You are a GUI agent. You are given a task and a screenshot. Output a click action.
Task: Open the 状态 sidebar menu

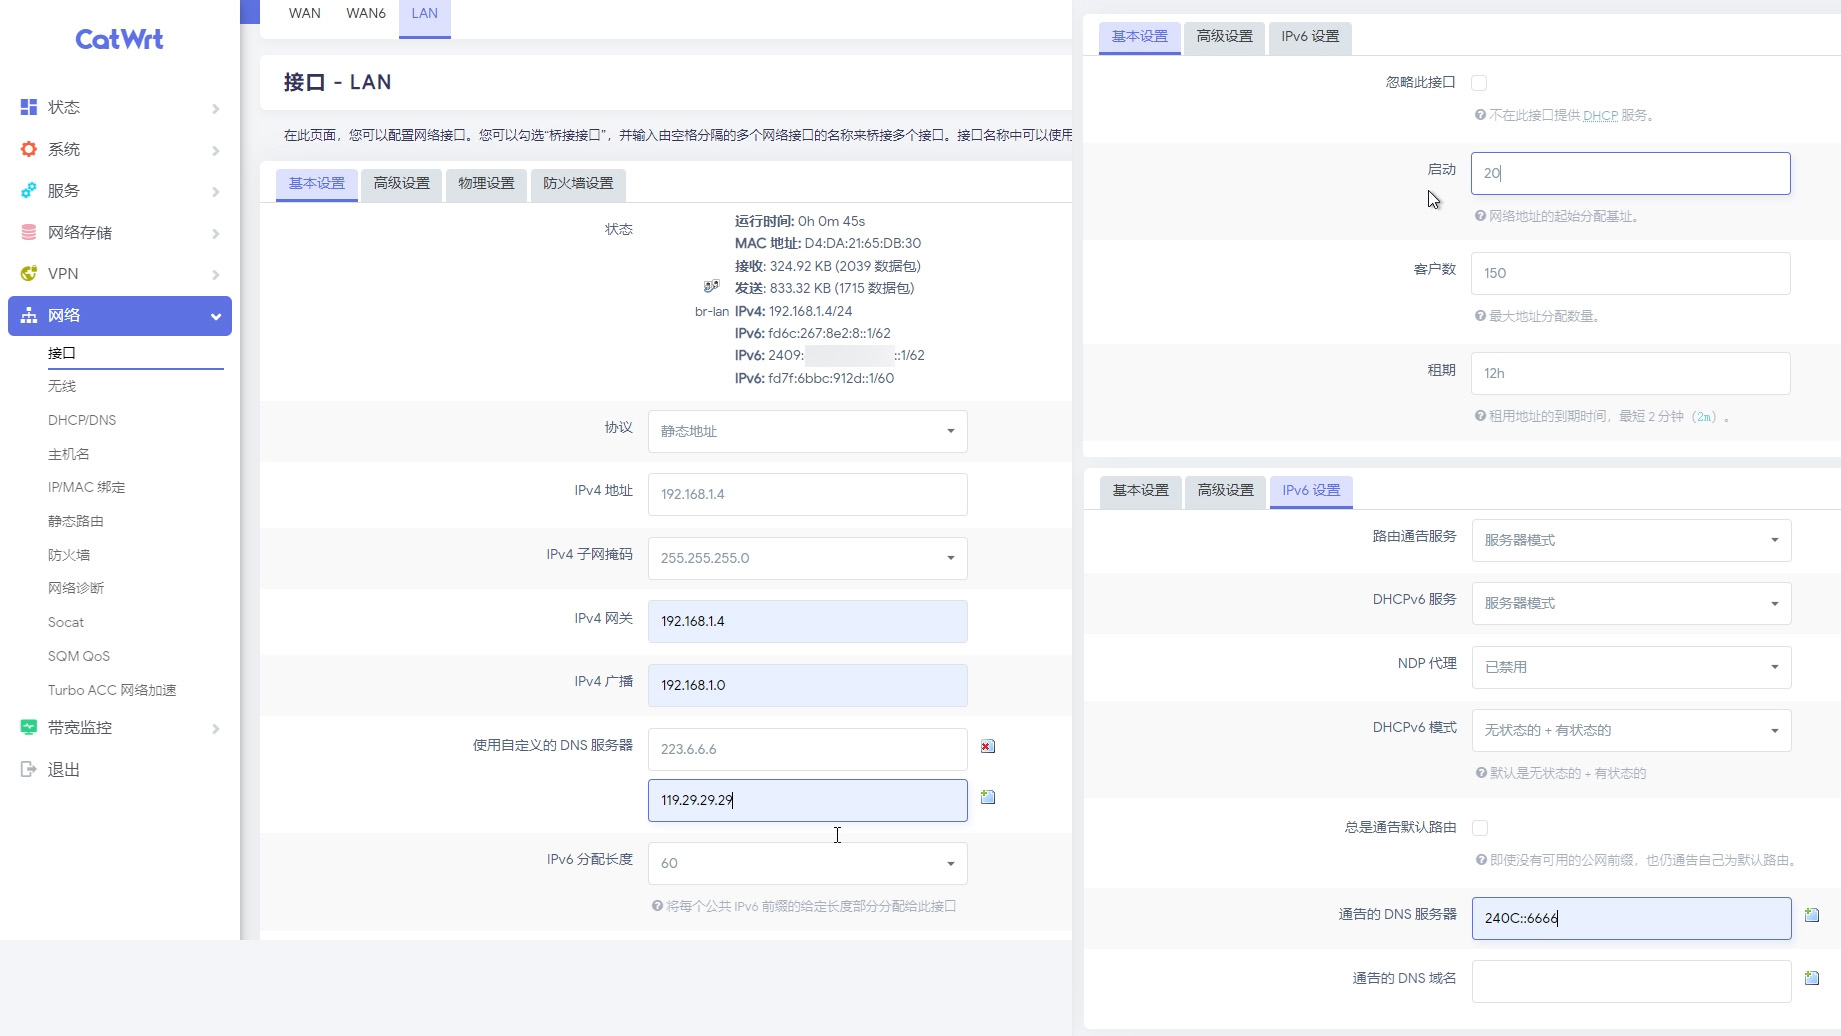coord(120,107)
